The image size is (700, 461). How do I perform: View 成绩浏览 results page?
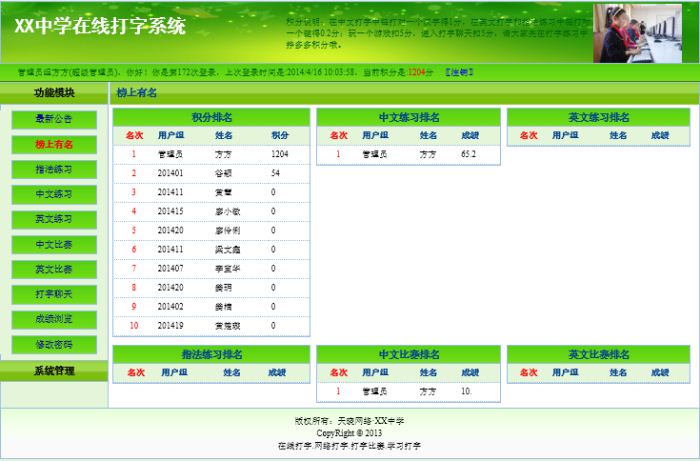[54, 319]
